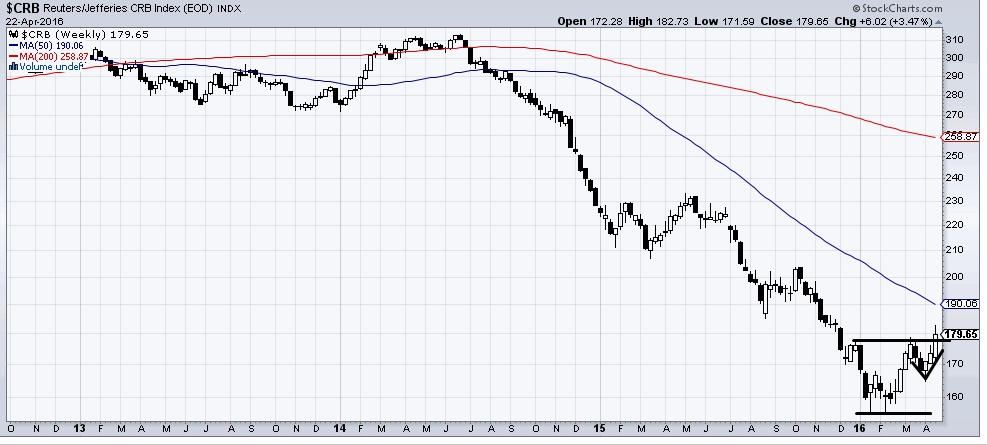Click the 170 price axis label
The width and height of the screenshot is (987, 445).
point(953,364)
